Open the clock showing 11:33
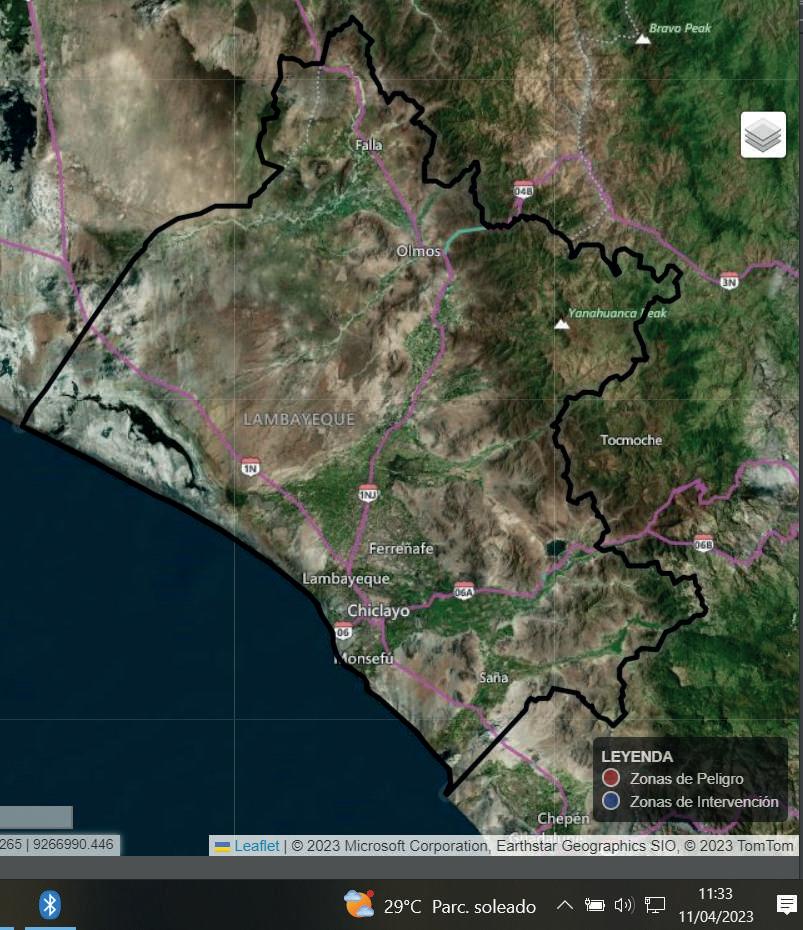Viewport: 803px width, 930px height. (x=715, y=905)
